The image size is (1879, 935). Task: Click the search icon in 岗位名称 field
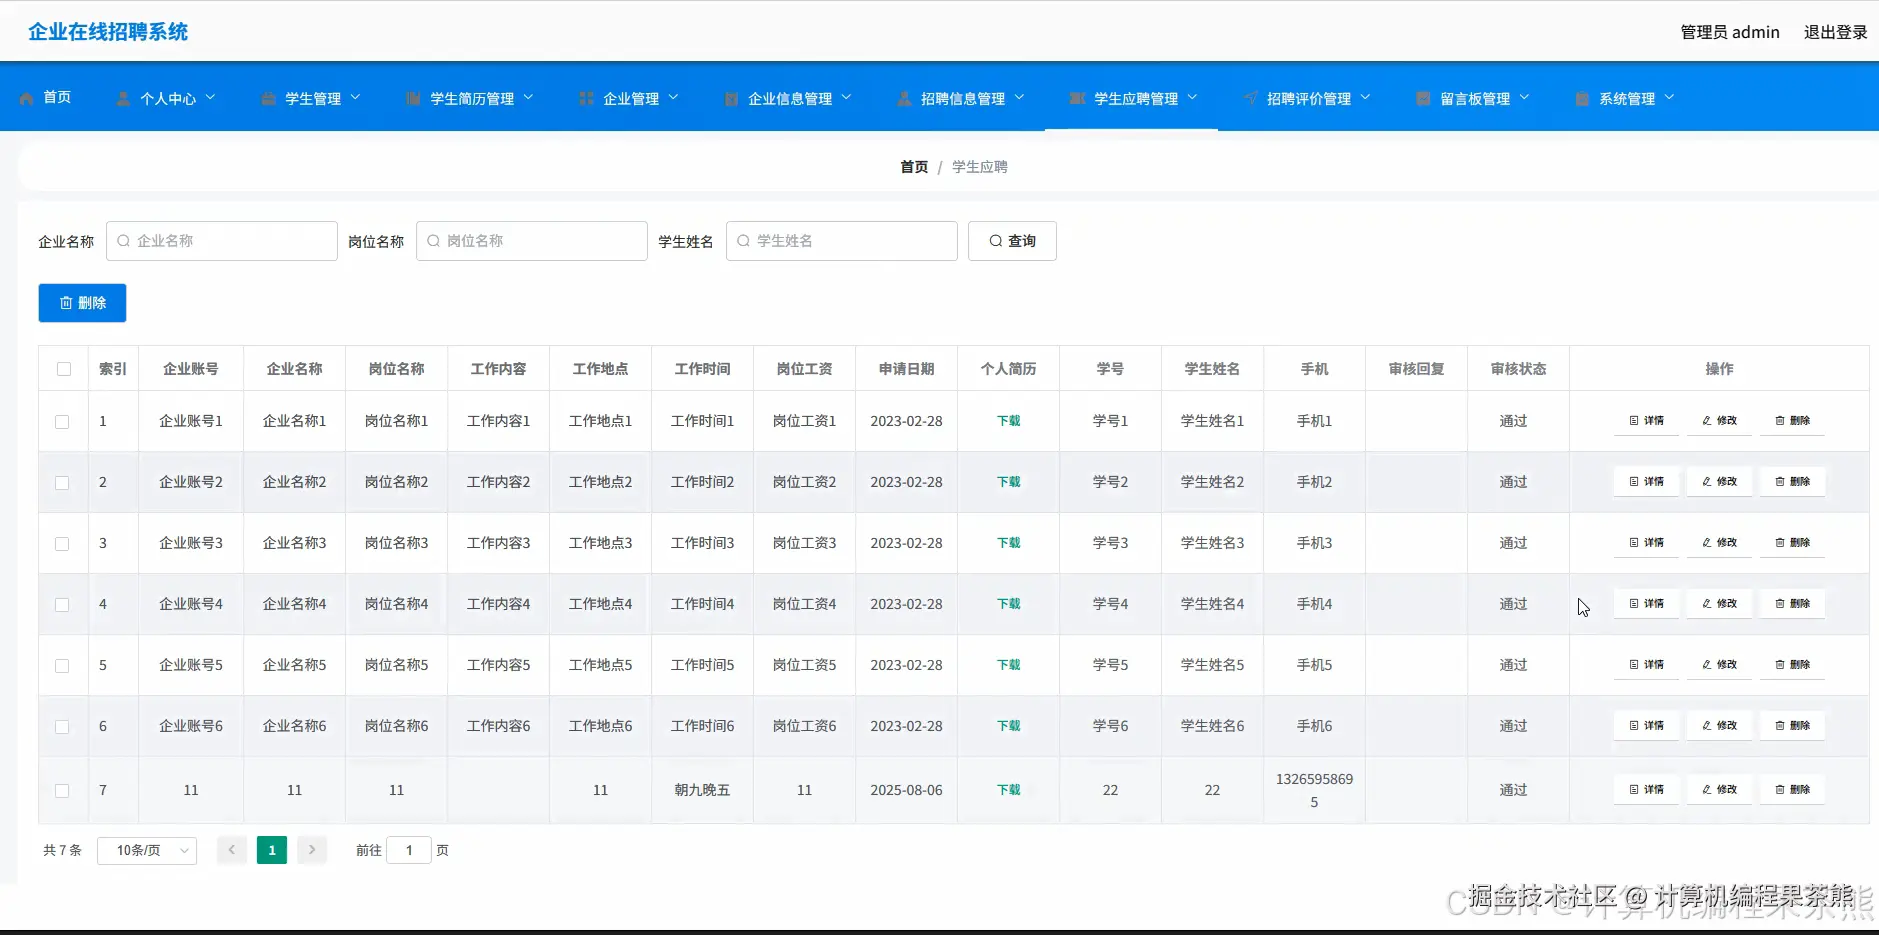point(434,241)
